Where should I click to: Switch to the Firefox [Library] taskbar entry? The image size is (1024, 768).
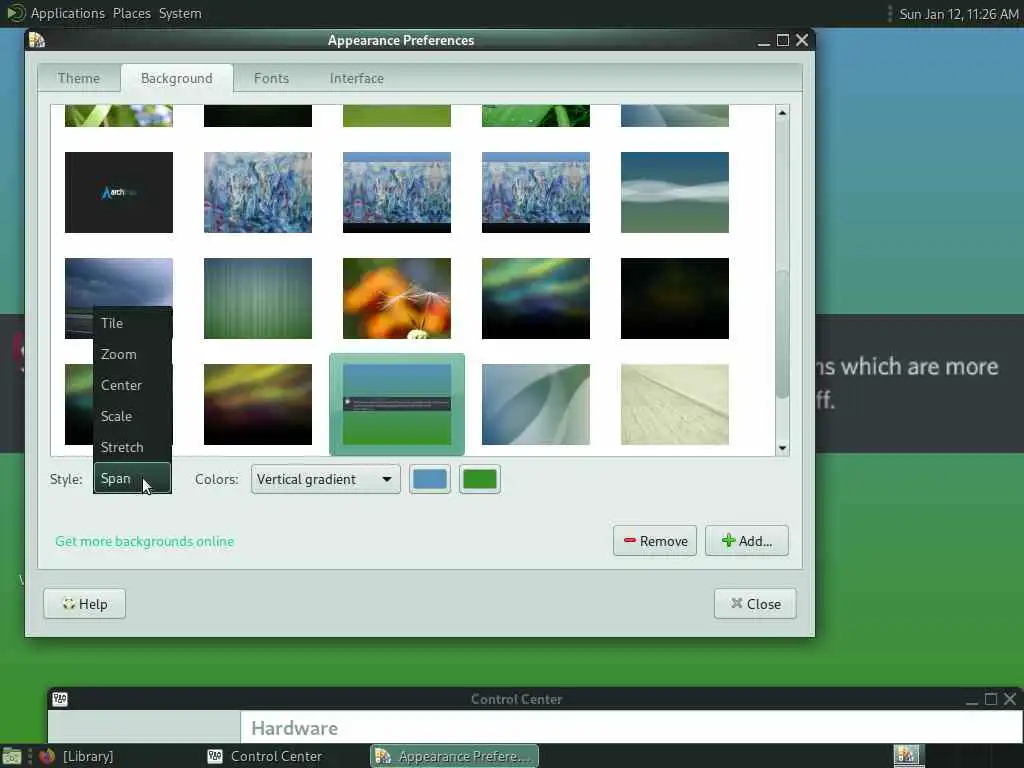pos(76,756)
